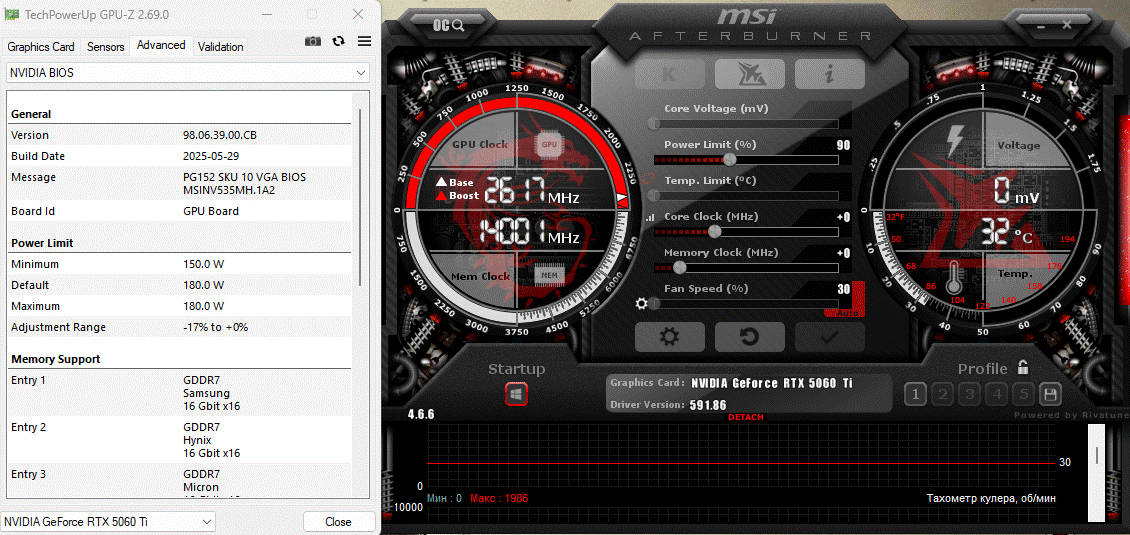1130x535 pixels.
Task: Click the Power Limit value 90
Action: point(843,145)
